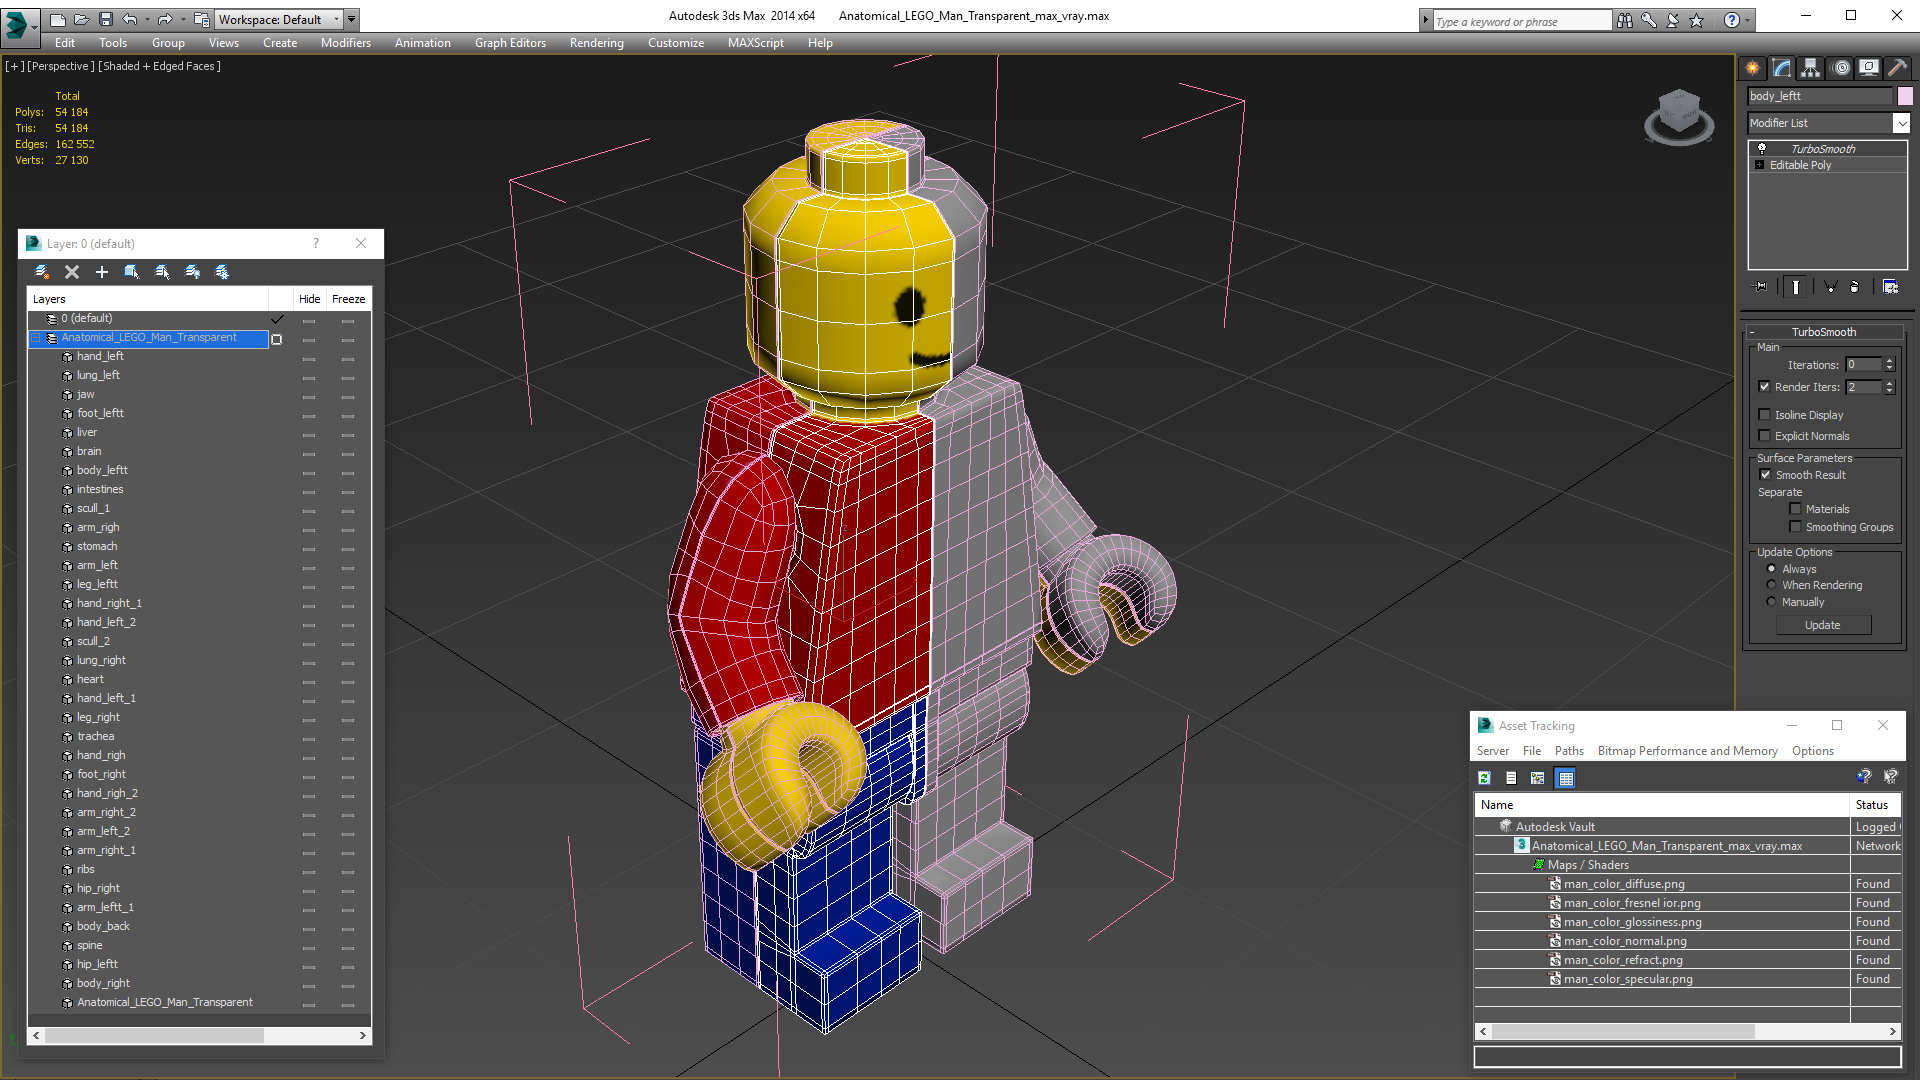Open the Rendering menu
The image size is (1920, 1080).
coord(596,43)
